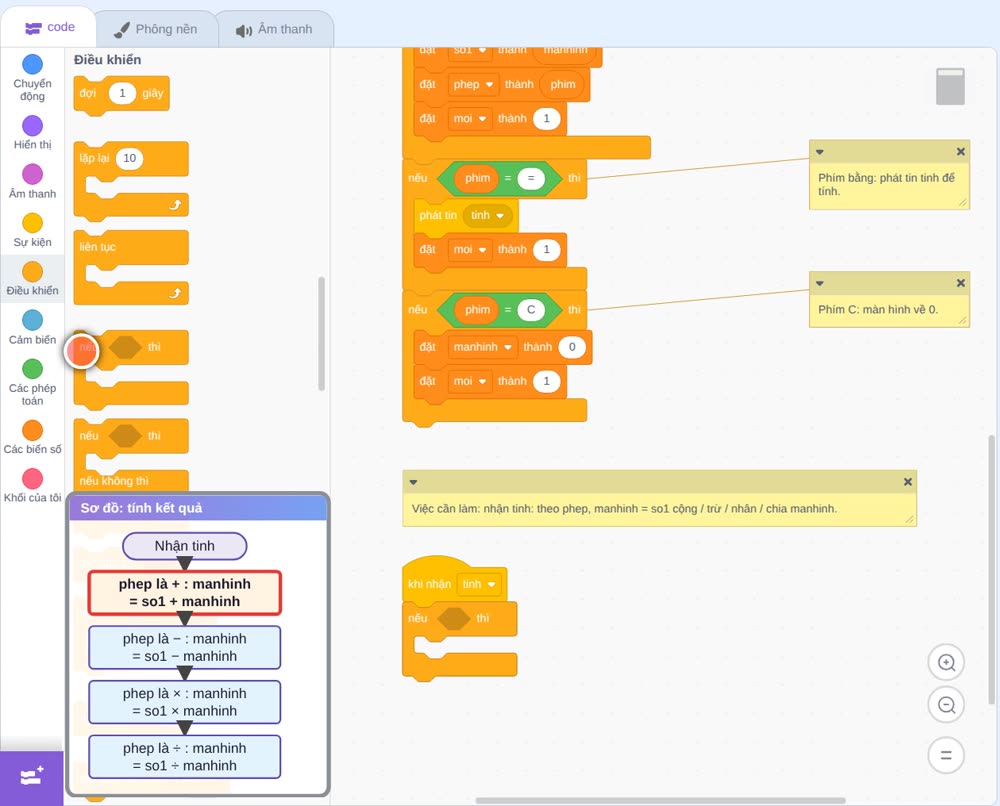Open the khi nhận tinh message dropdown
This screenshot has height=806, width=1000.
(491, 584)
